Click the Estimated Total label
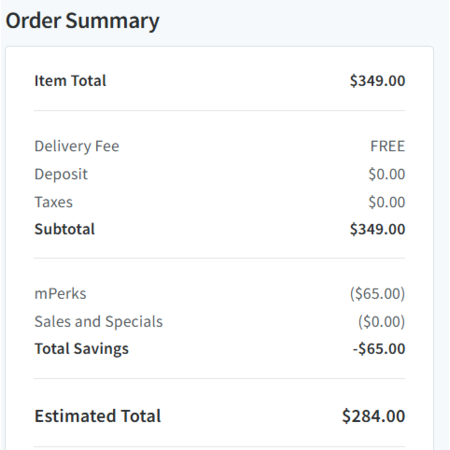This screenshot has width=450, height=450. 98,416
